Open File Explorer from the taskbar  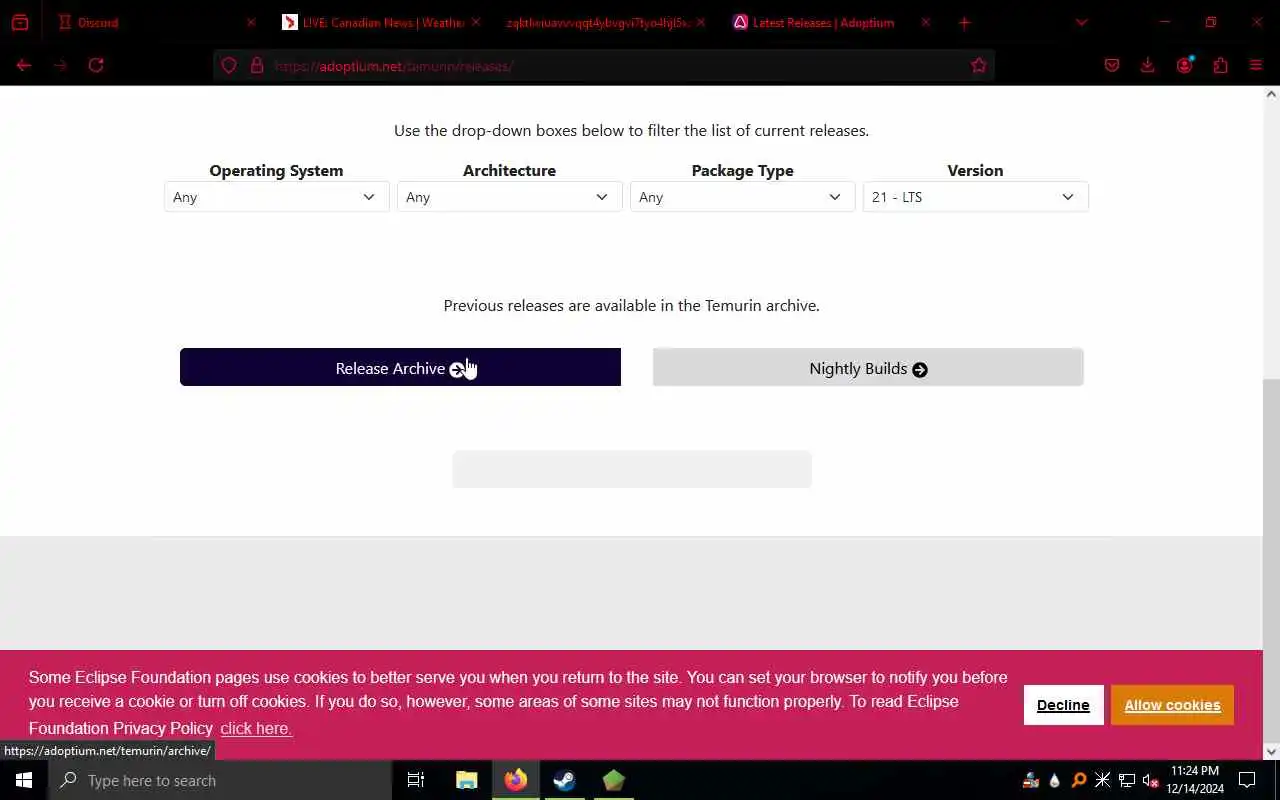467,780
